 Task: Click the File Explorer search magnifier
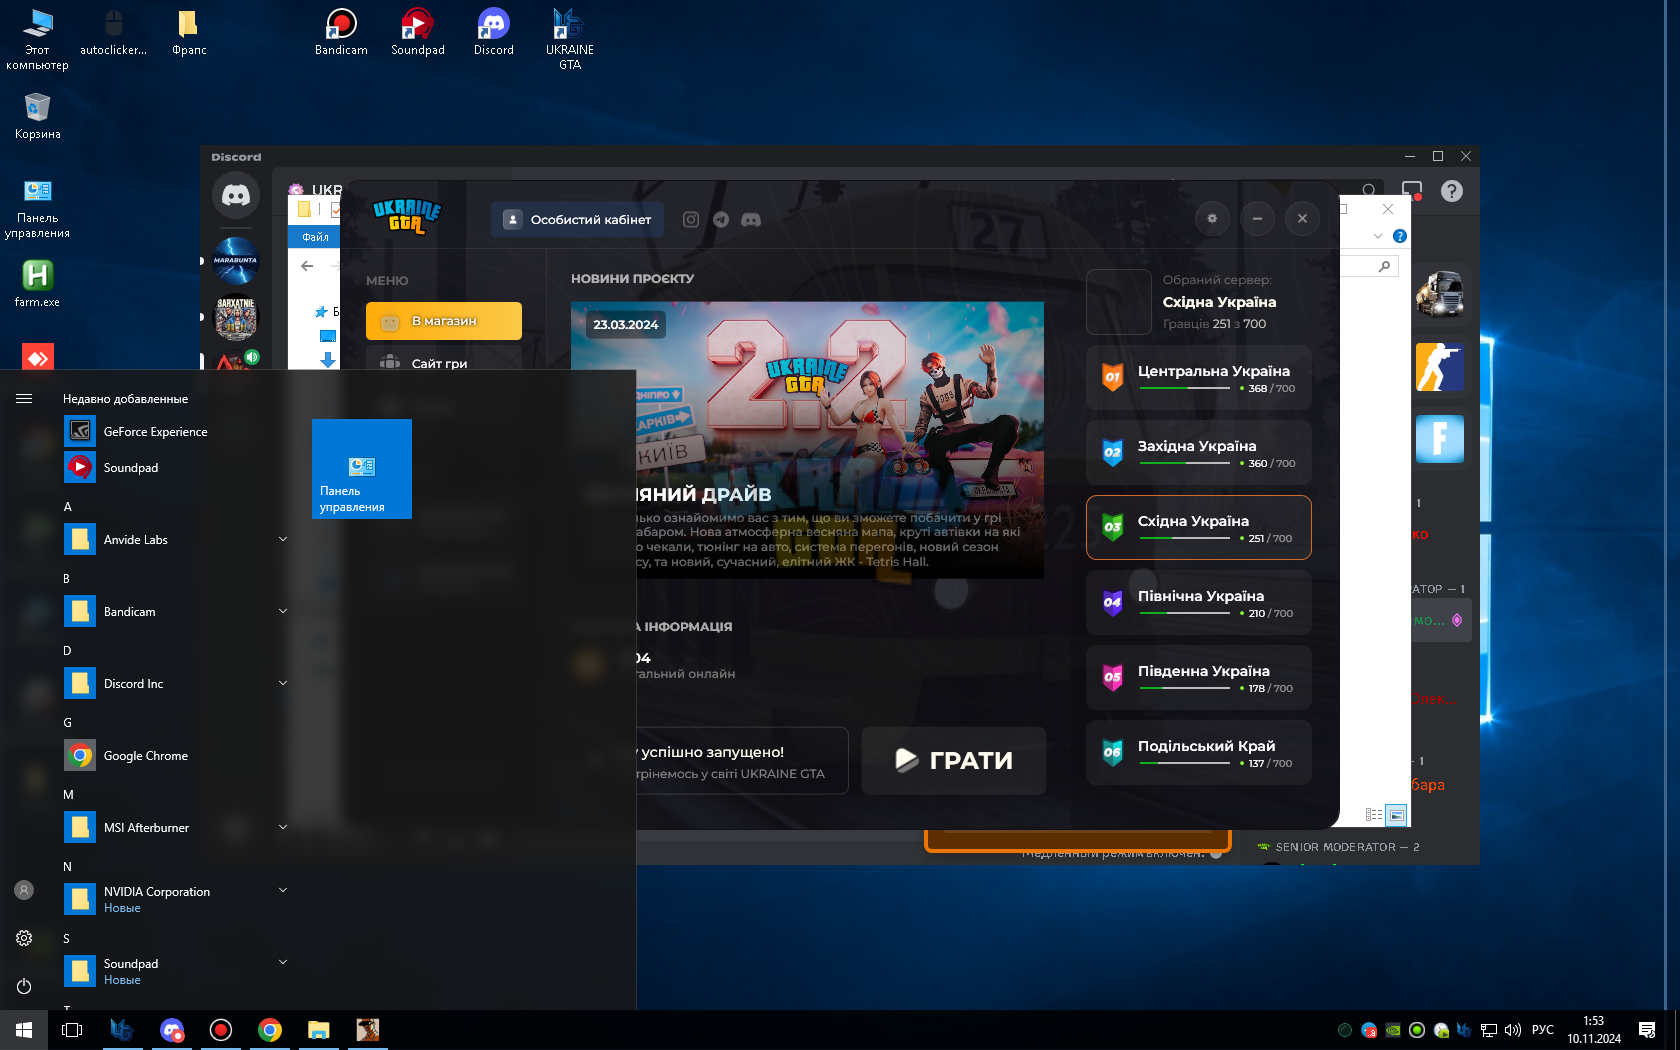click(1384, 266)
